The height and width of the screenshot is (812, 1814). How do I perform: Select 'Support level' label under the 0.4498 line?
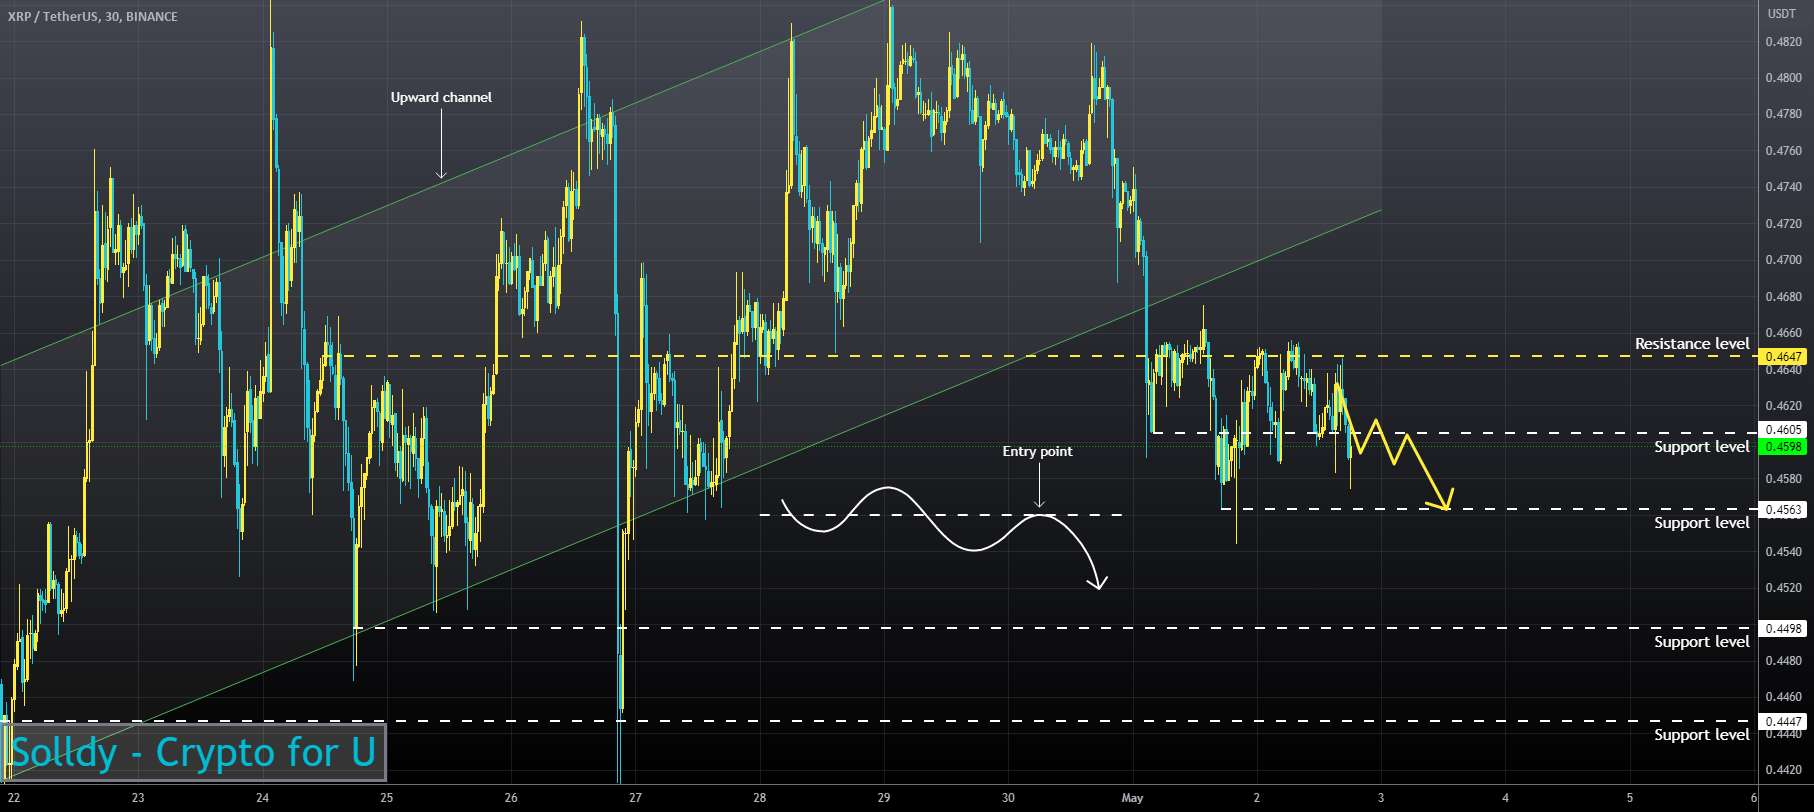click(1701, 641)
